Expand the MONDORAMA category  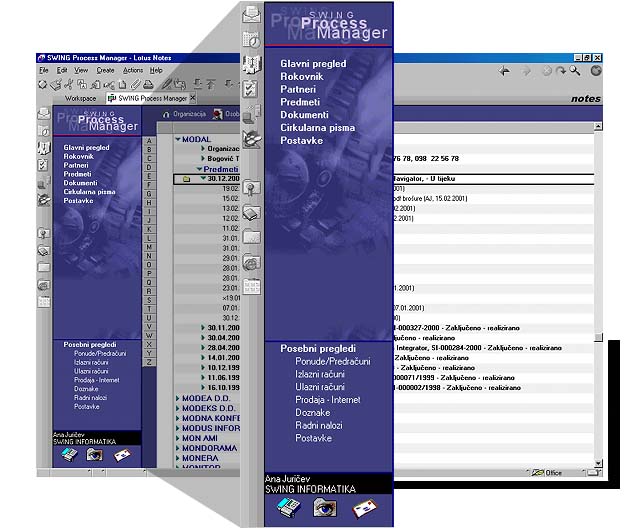[178, 448]
